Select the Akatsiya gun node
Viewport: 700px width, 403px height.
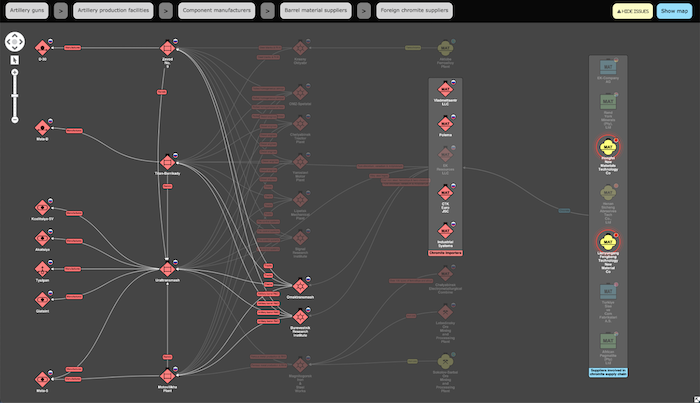42,238
